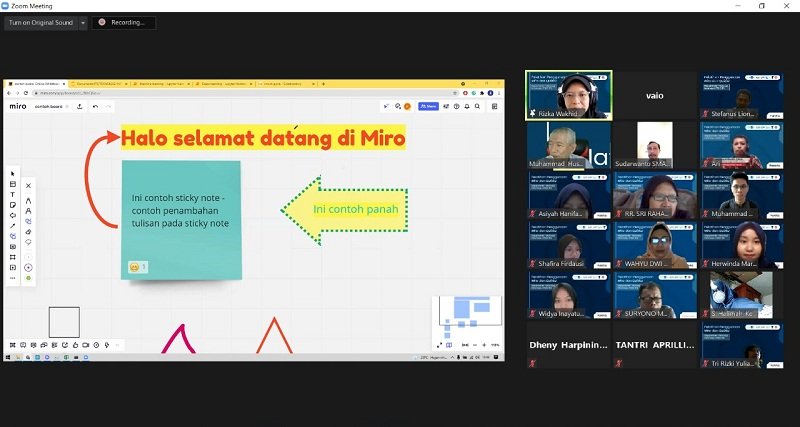Choose the pen option in pen sub-panel
The height and width of the screenshot is (427, 800).
(x=28, y=200)
